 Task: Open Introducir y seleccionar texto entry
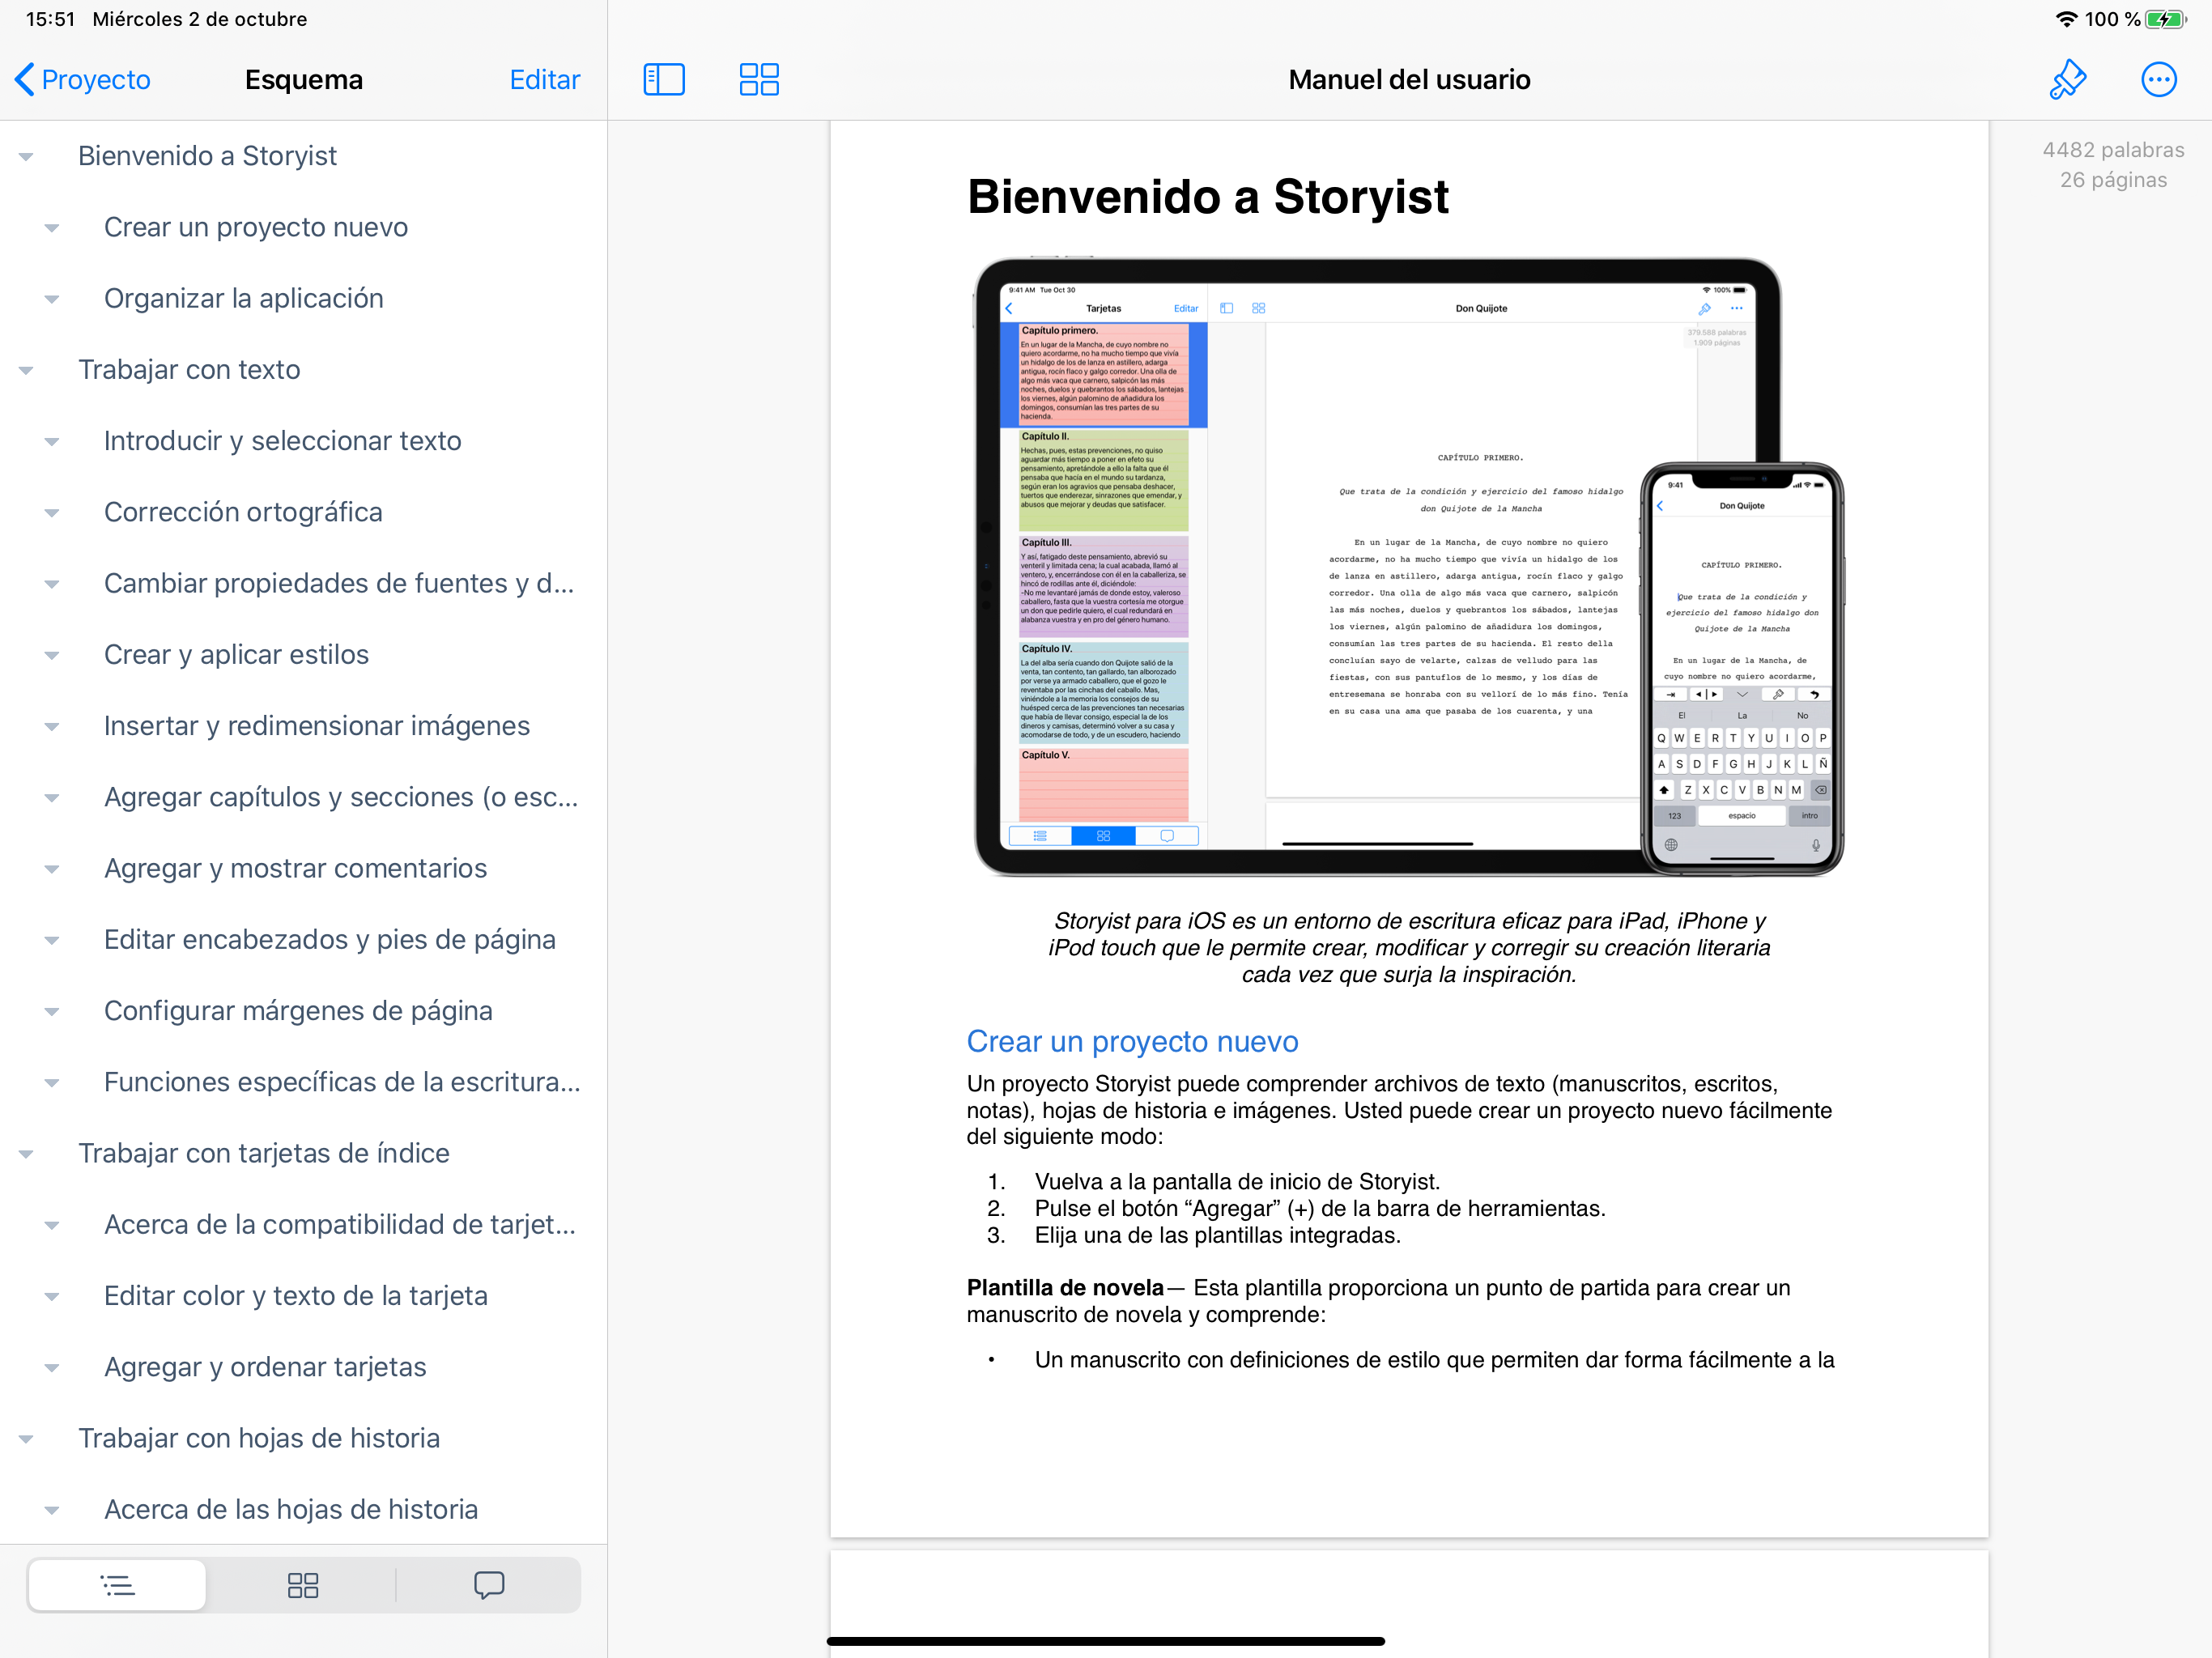point(282,440)
